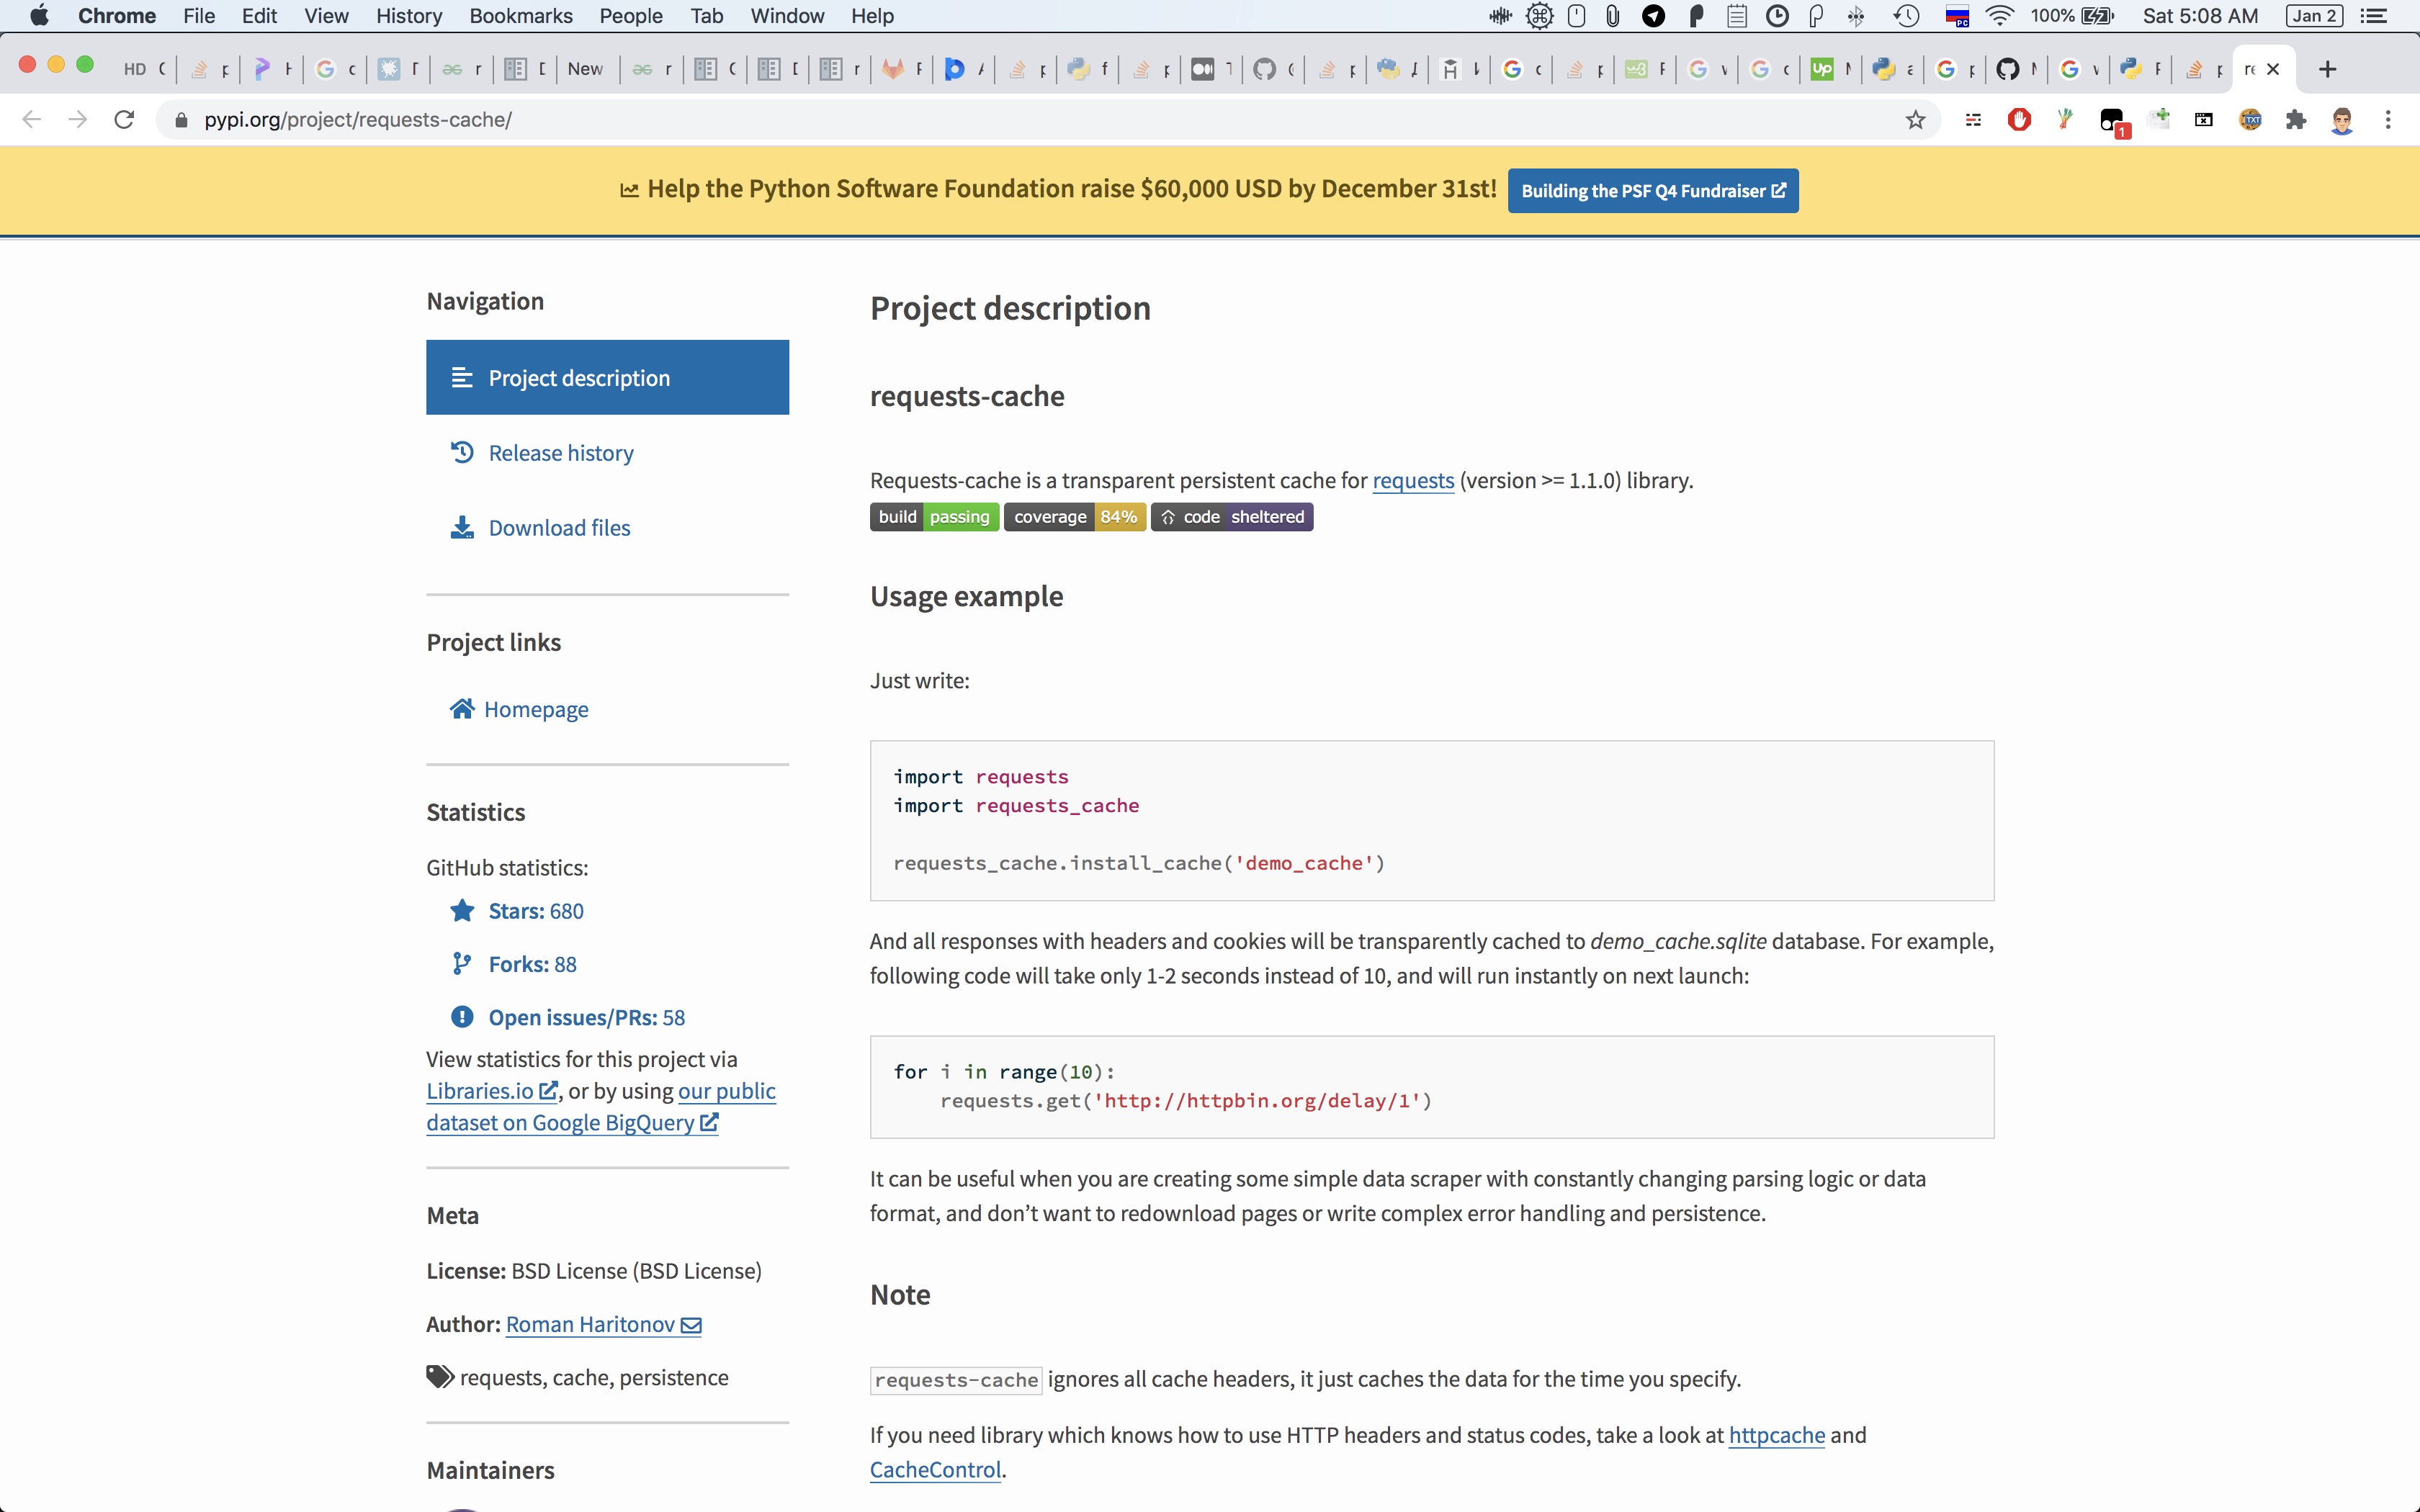The width and height of the screenshot is (2420, 1512).
Task: Click the envelope icon beside the author name
Action: [x=691, y=1326]
